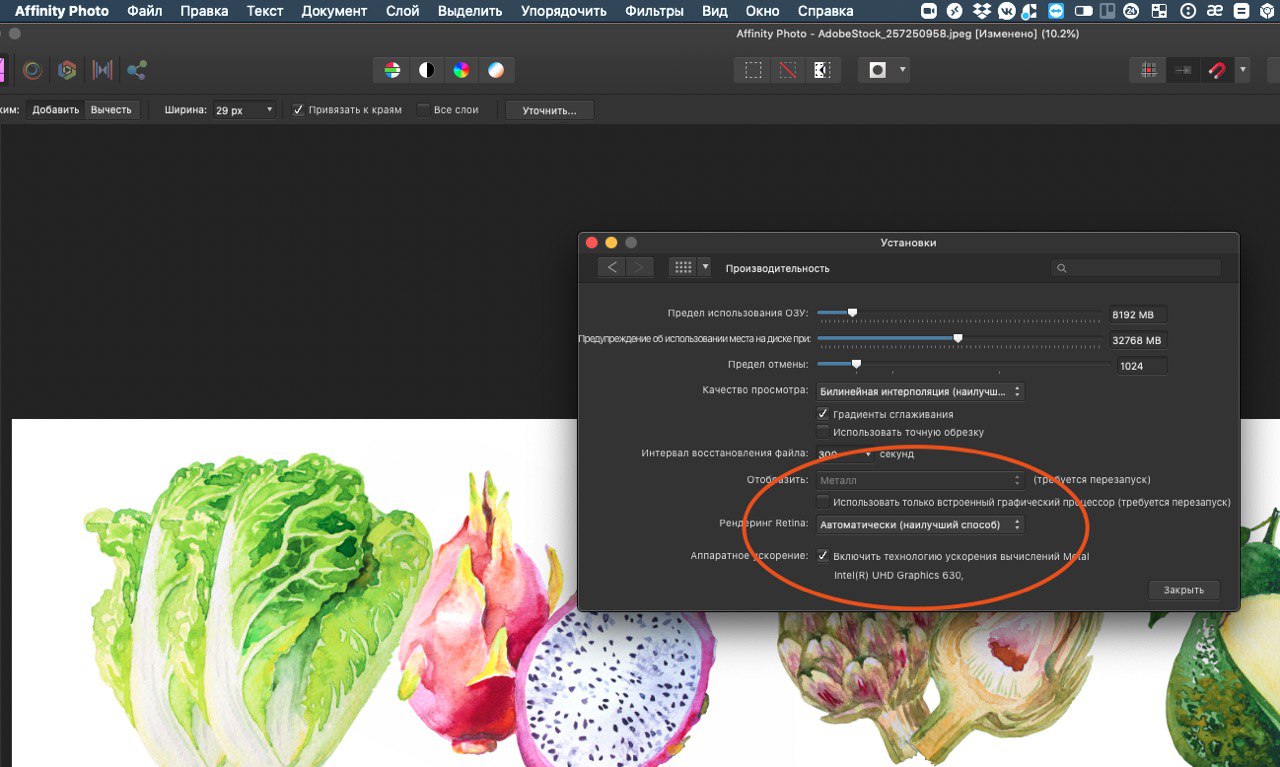Image resolution: width=1280 pixels, height=767 pixels.
Task: Enable the Все слои checkbox
Action: tap(423, 110)
